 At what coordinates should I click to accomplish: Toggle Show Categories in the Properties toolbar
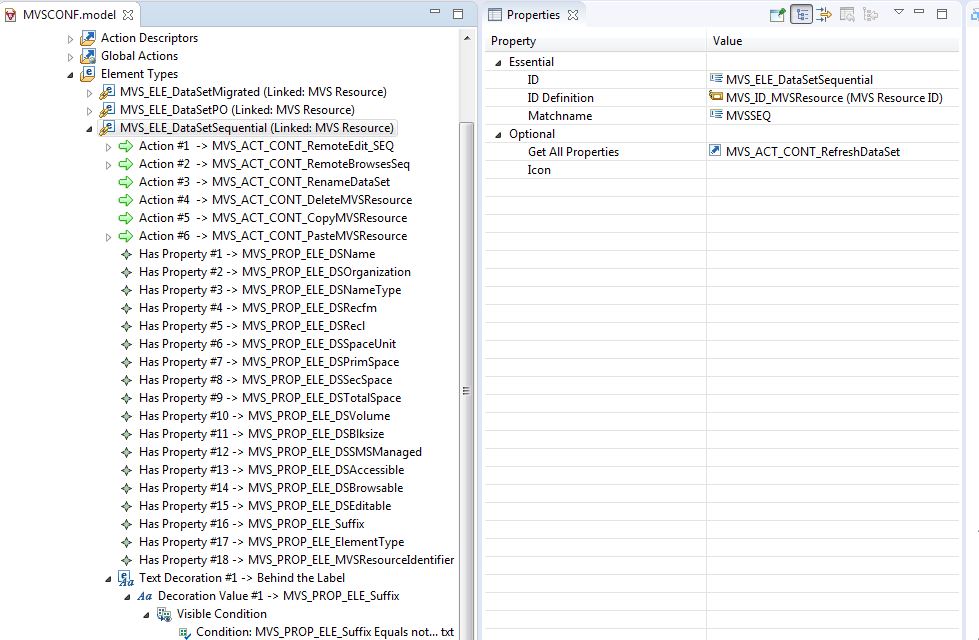click(x=802, y=14)
